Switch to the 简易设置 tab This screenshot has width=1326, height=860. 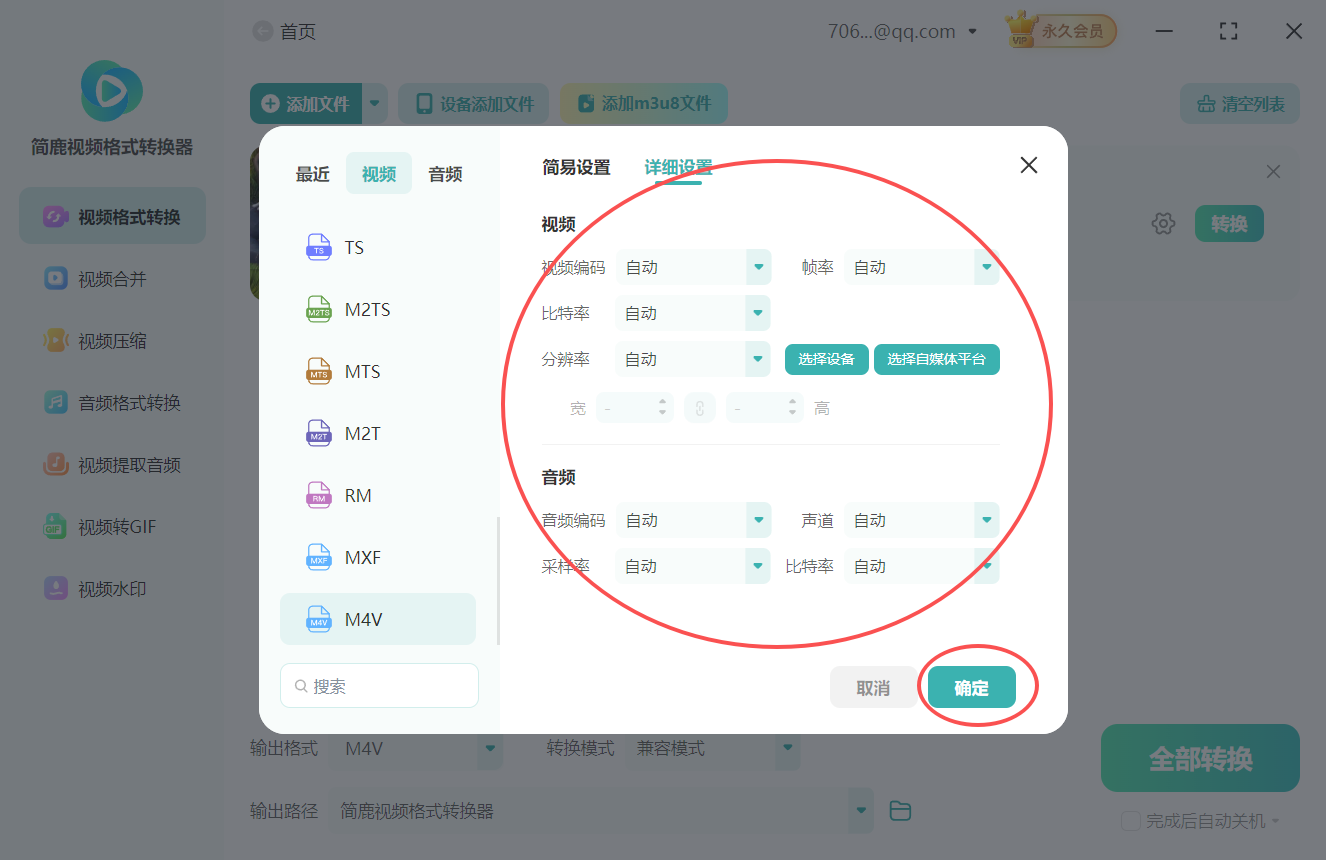coord(577,167)
